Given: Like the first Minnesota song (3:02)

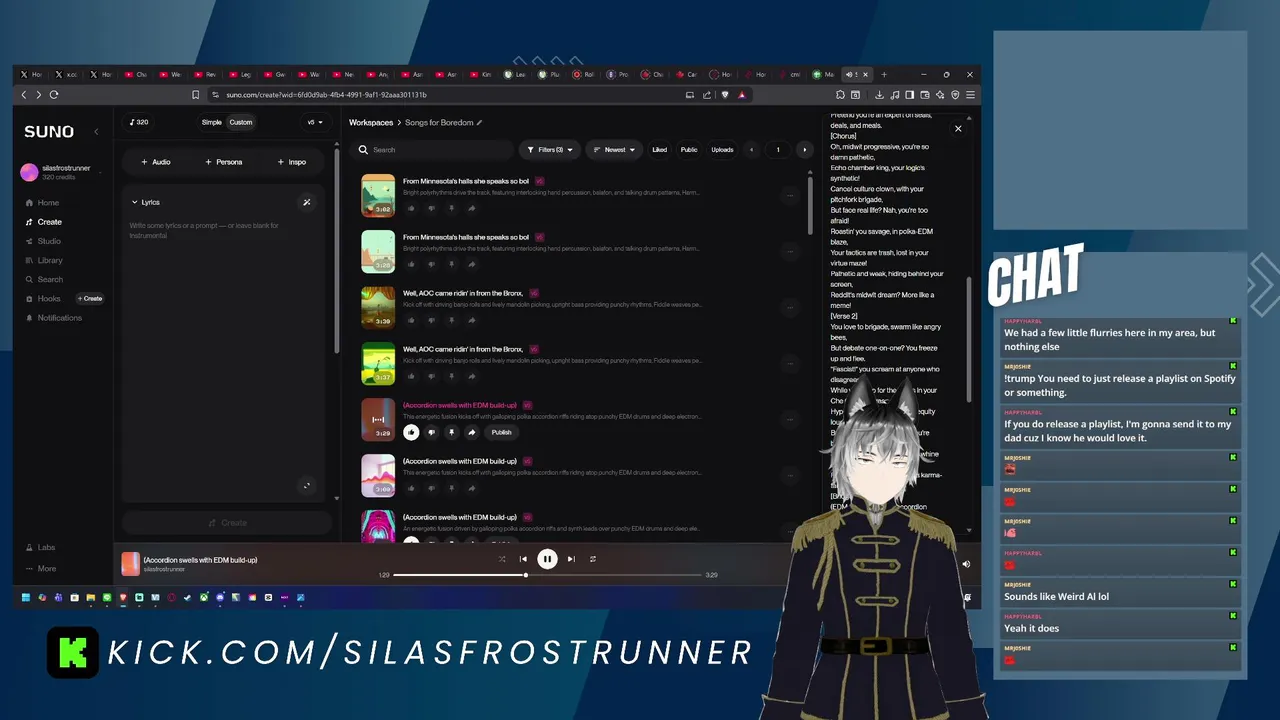Looking at the screenshot, I should [x=411, y=208].
